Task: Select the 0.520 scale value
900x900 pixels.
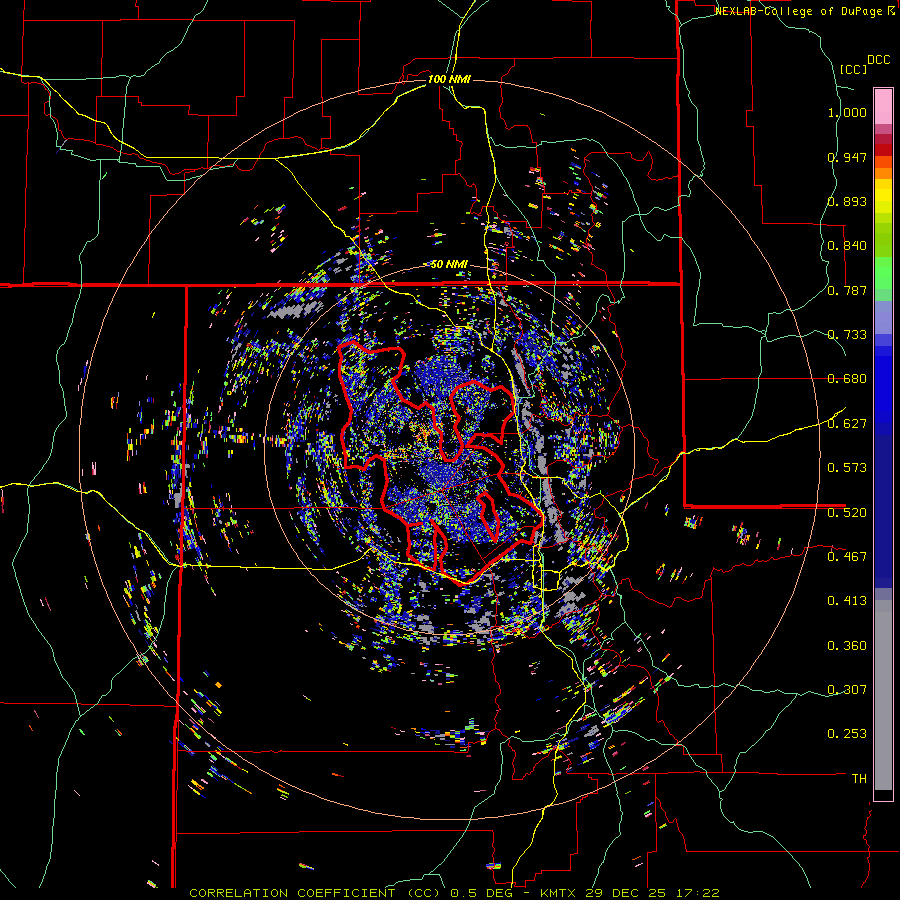Action: pos(847,512)
